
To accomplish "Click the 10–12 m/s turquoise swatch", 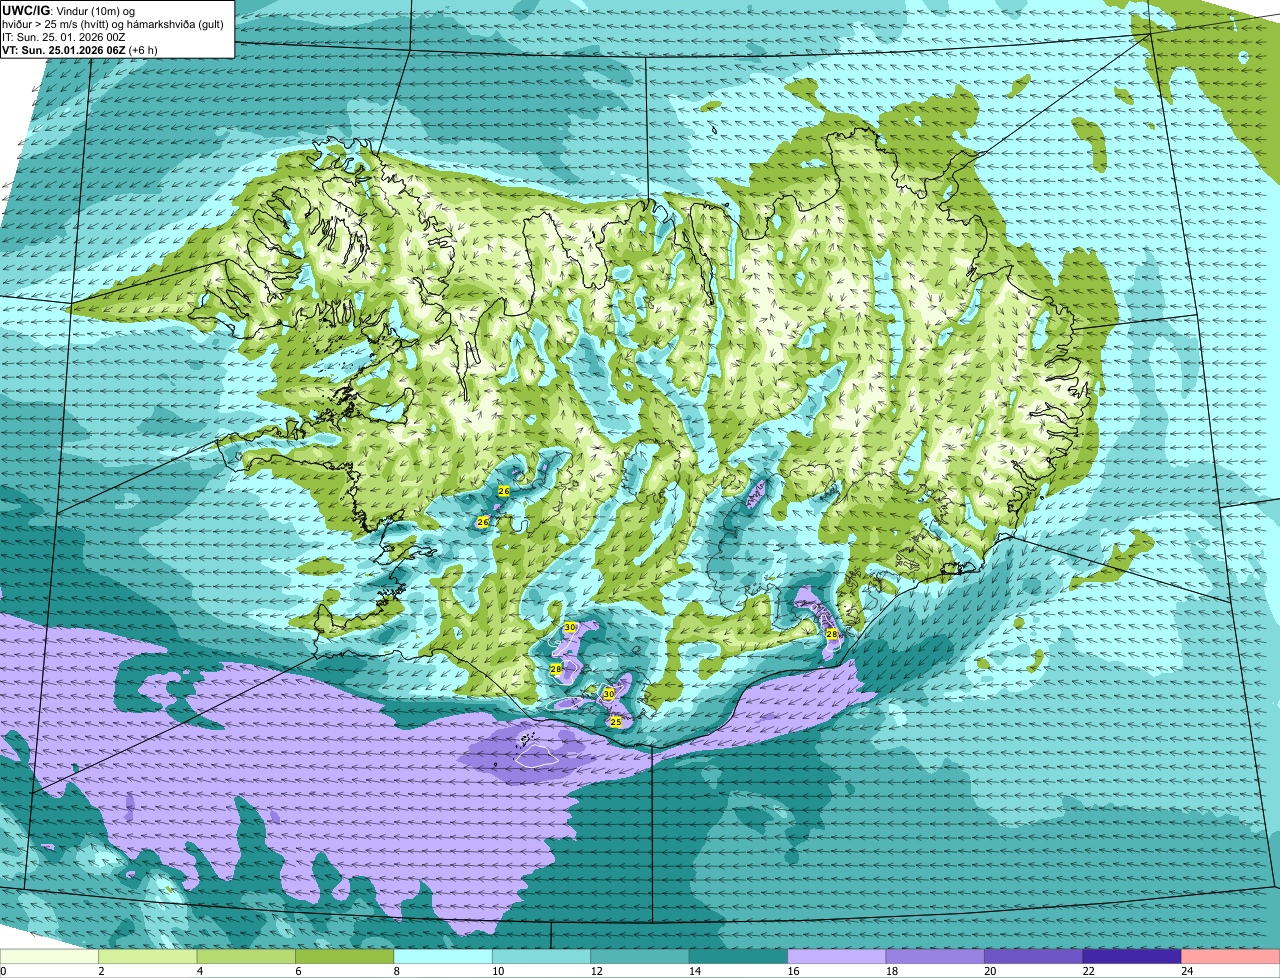I will [541, 957].
